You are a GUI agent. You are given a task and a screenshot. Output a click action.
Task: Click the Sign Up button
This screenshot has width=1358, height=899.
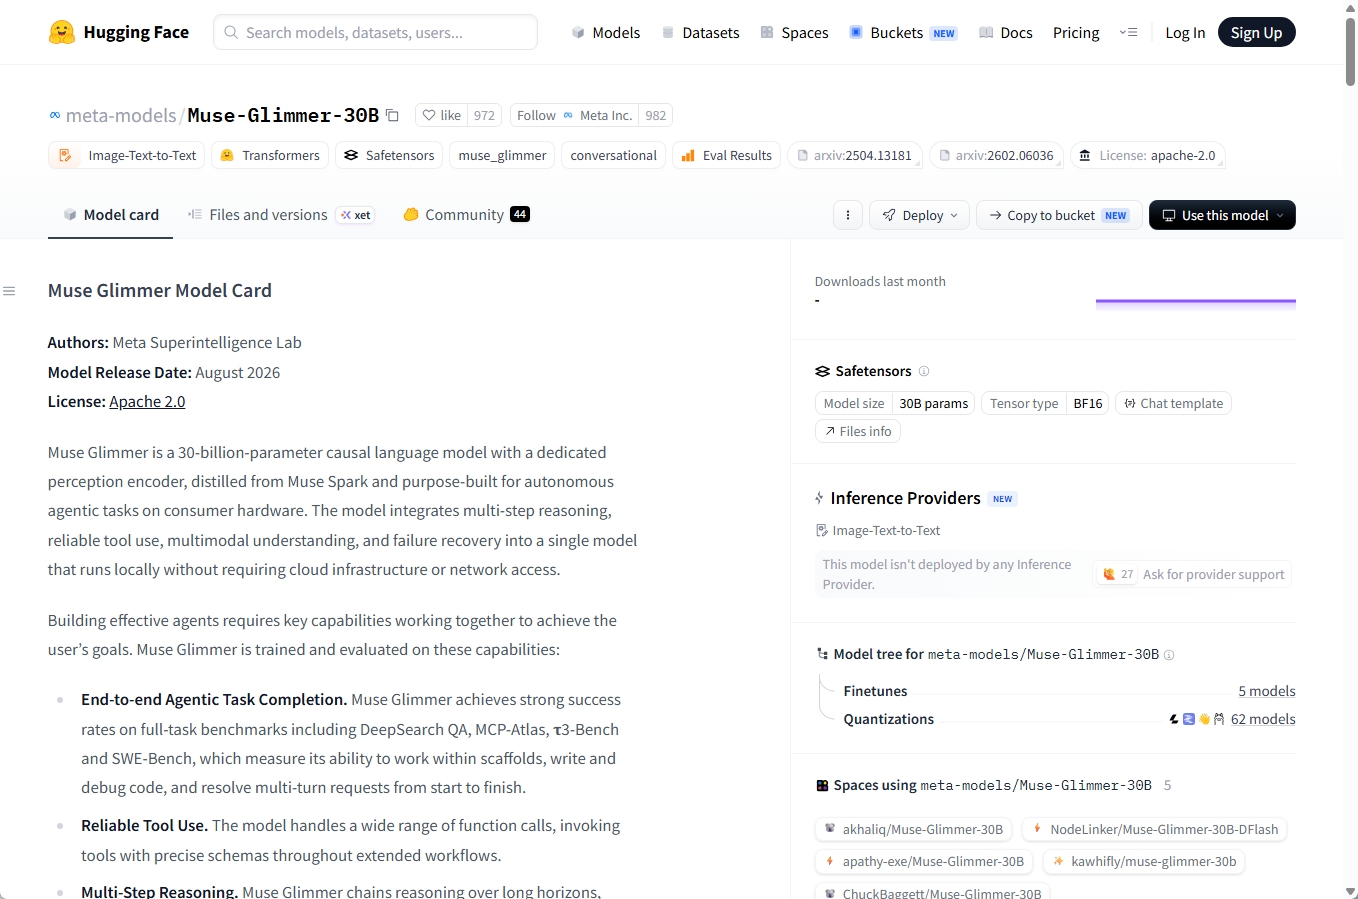point(1256,33)
